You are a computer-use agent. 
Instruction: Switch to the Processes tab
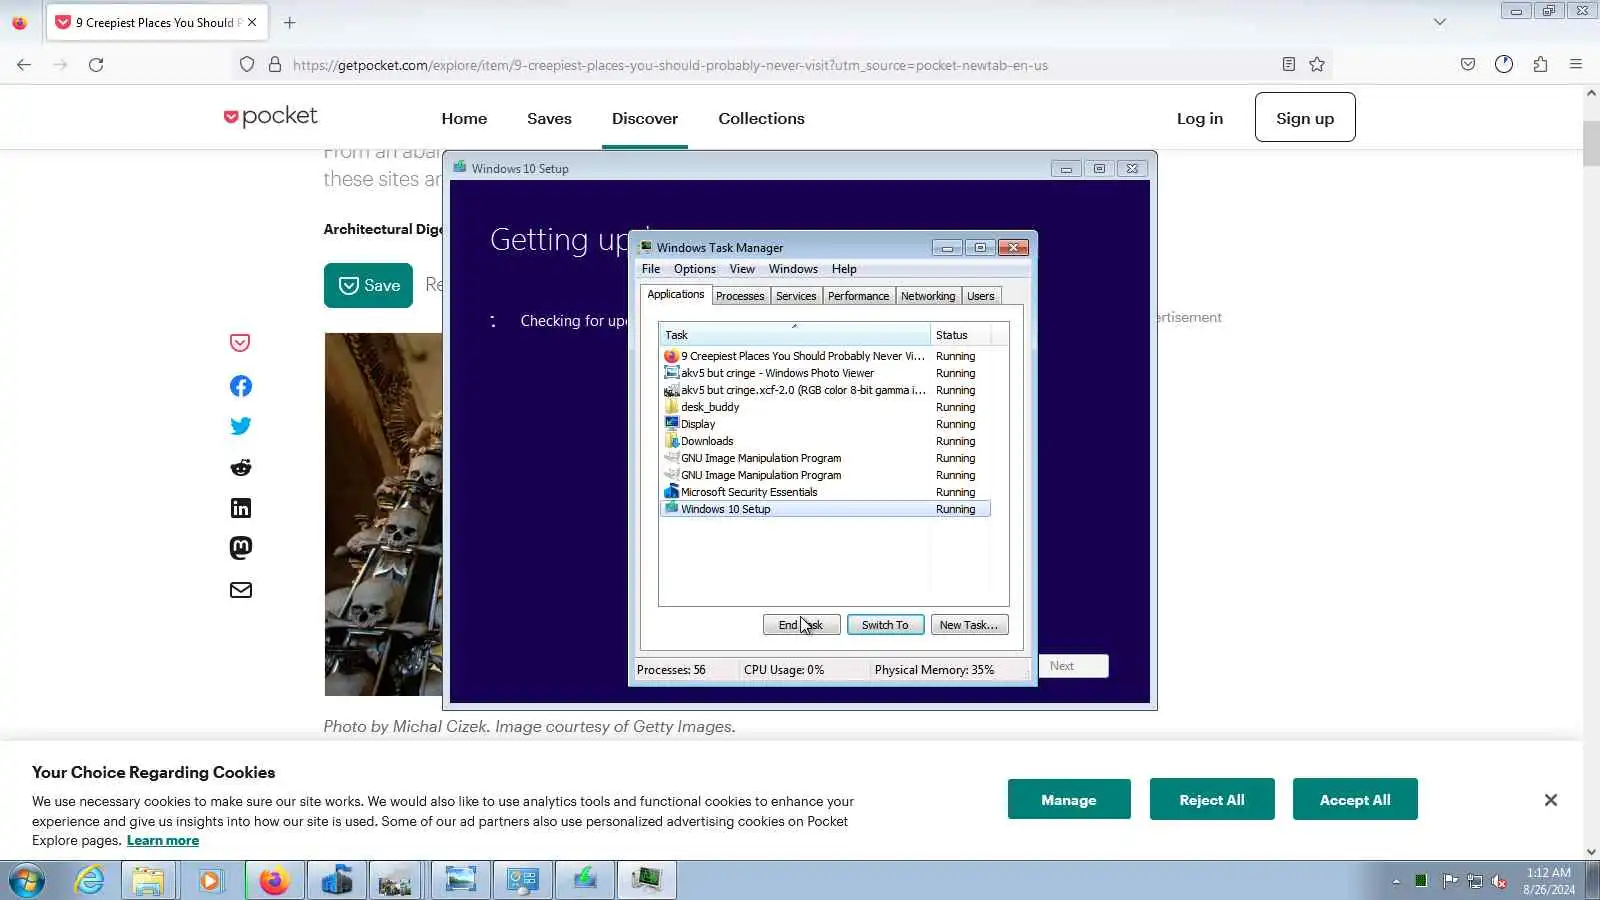740,296
